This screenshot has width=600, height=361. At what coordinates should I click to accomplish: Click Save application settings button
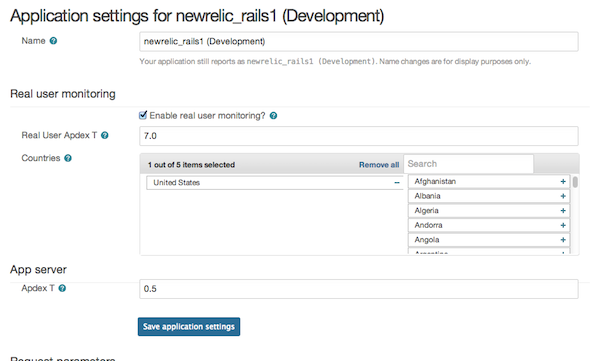(189, 327)
